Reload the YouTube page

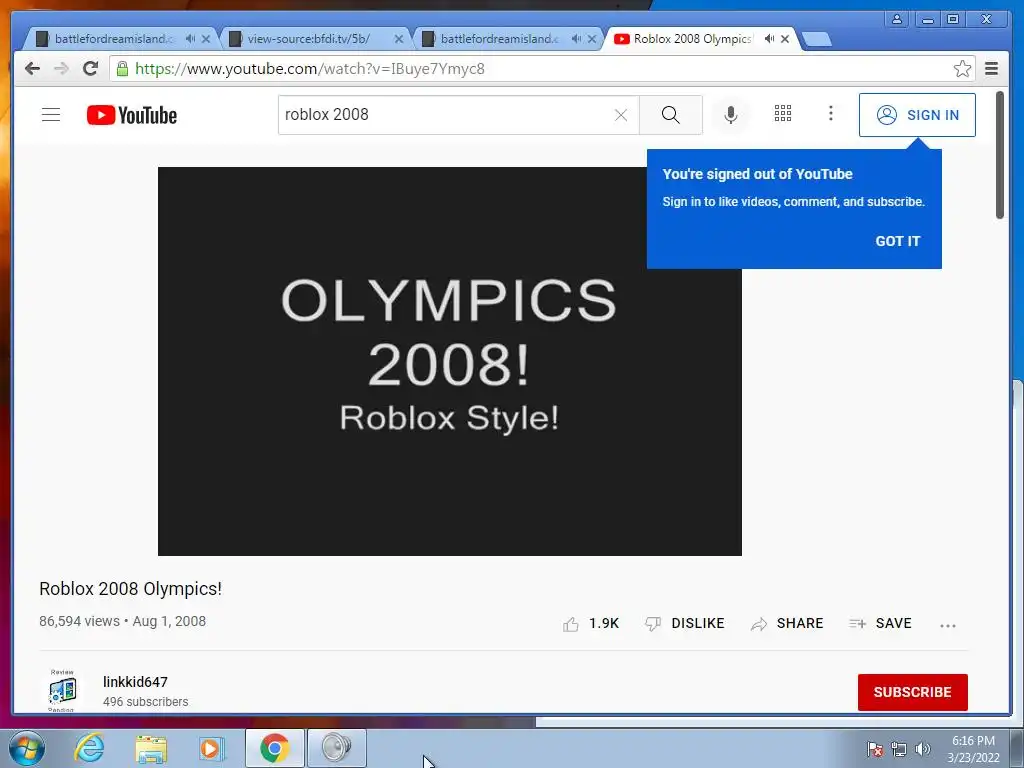point(90,69)
